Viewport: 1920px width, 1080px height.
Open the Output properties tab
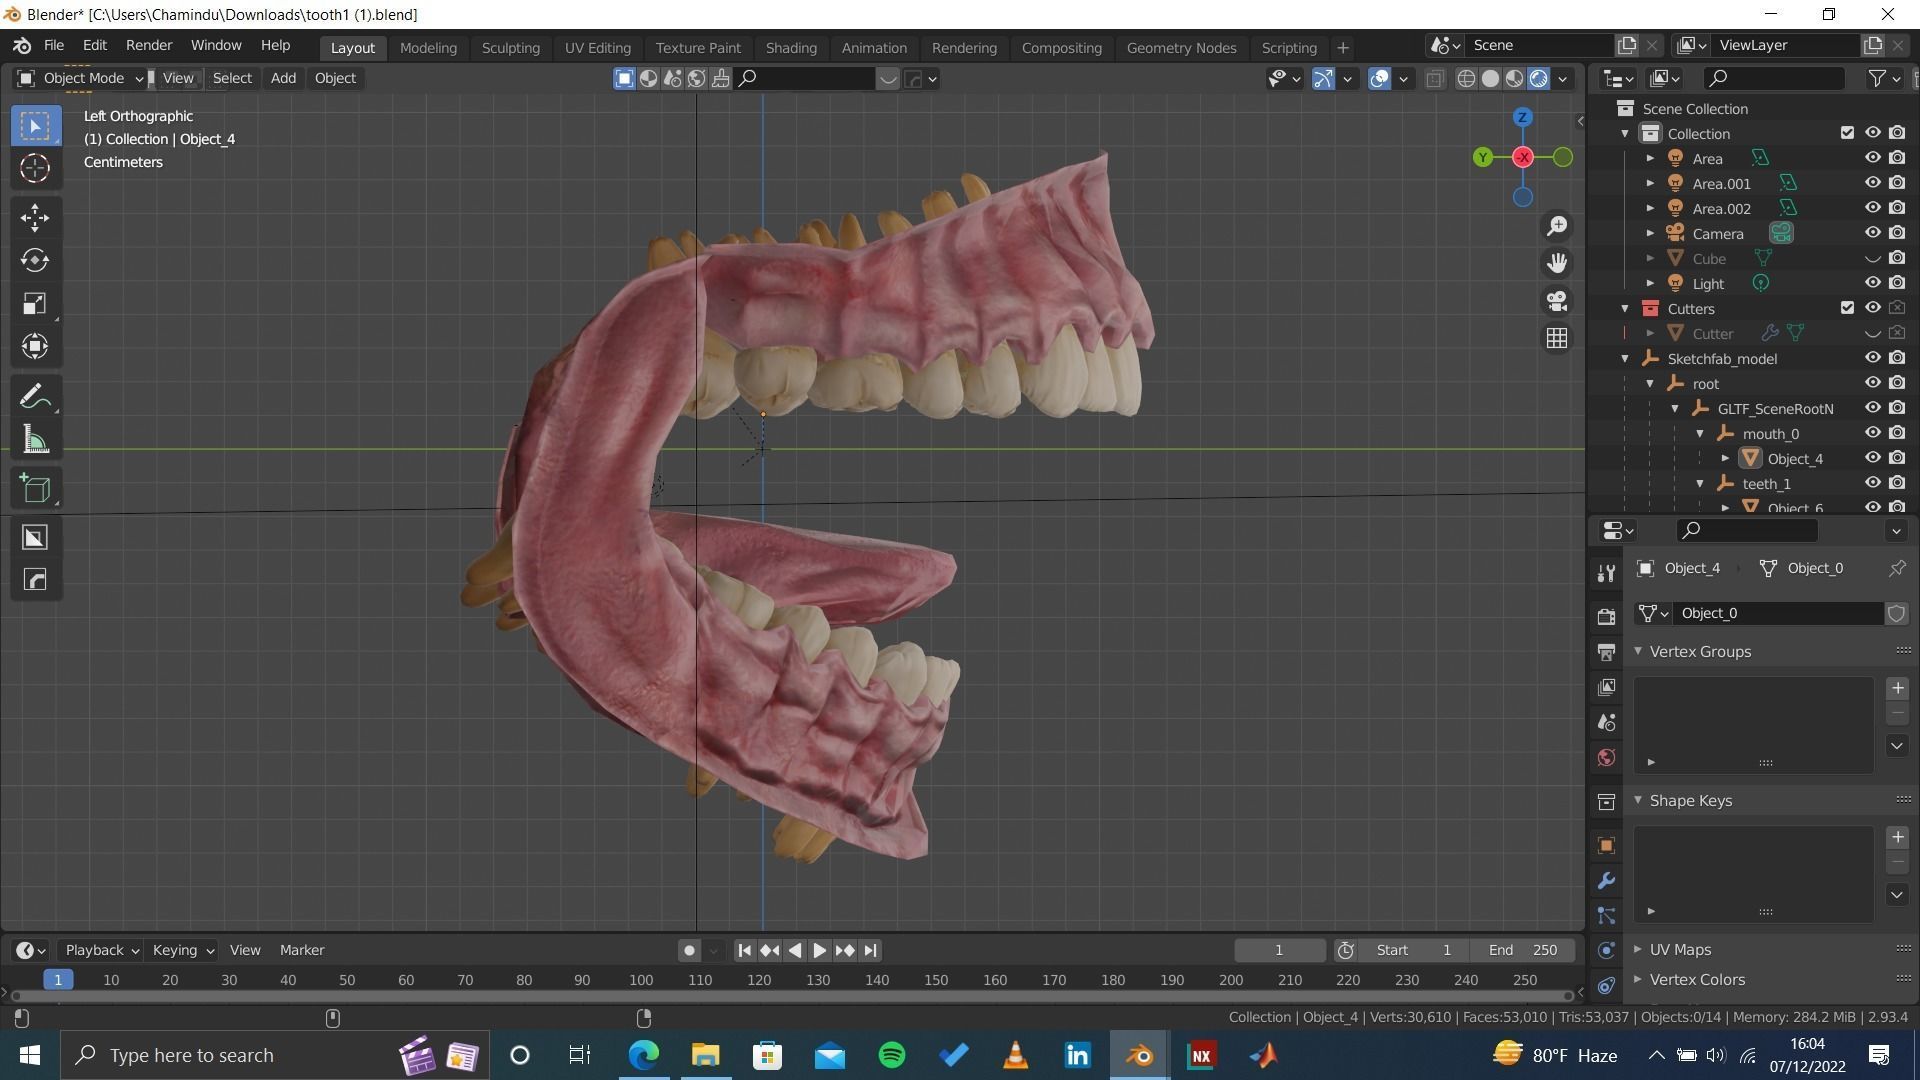pos(1606,652)
